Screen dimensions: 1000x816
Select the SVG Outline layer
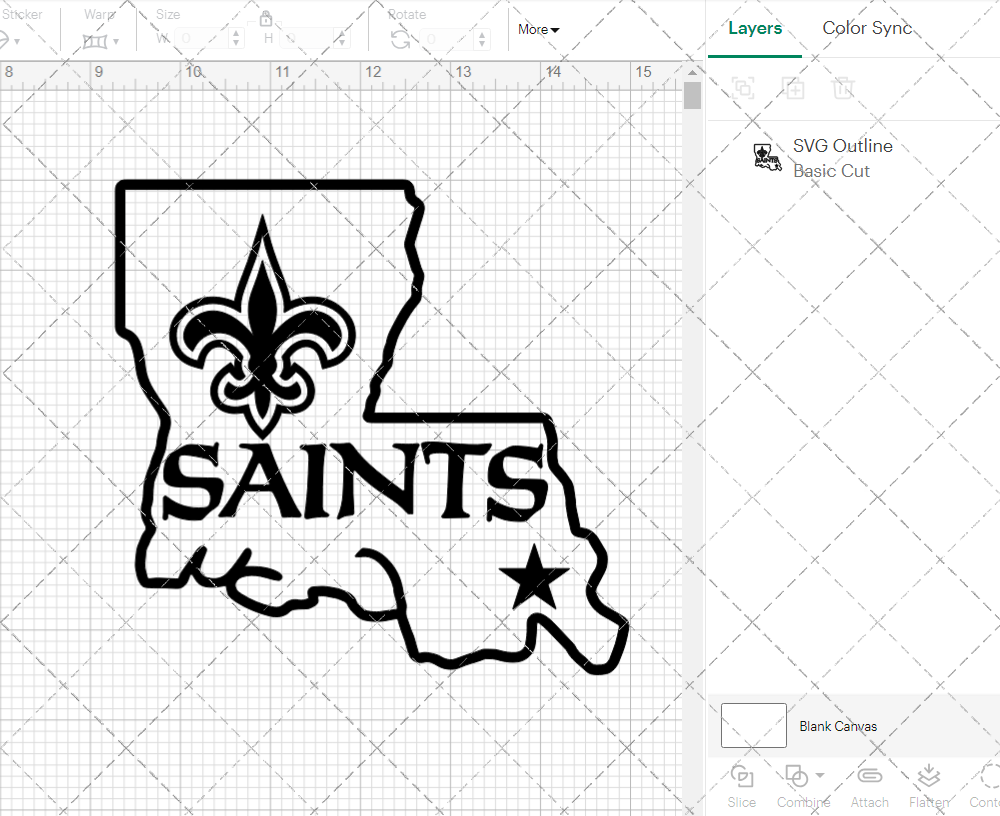pos(842,158)
